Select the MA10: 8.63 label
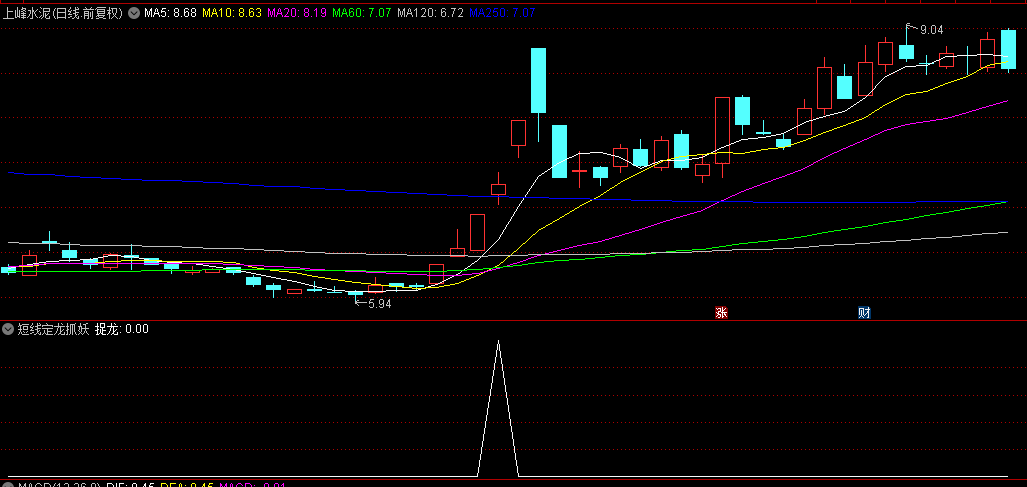 pyautogui.click(x=232, y=12)
